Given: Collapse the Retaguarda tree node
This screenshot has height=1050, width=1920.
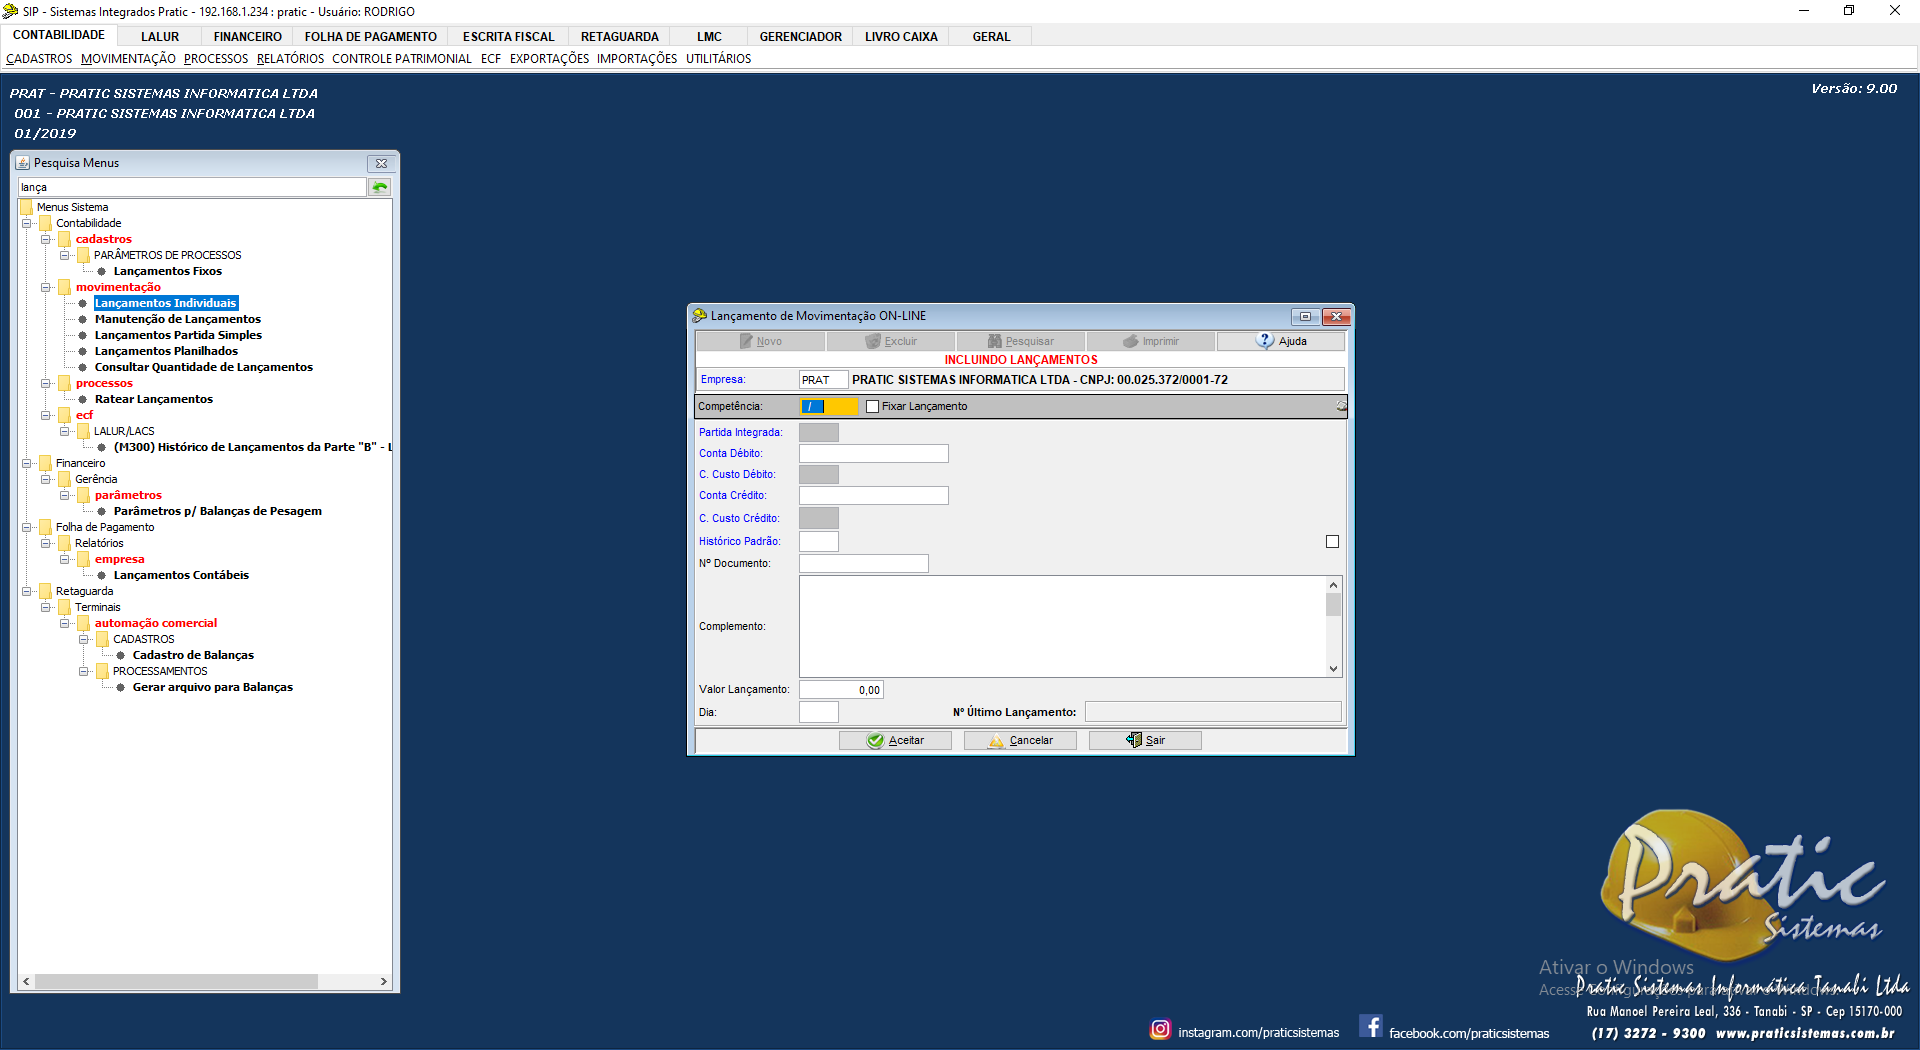Looking at the screenshot, I should (27, 591).
